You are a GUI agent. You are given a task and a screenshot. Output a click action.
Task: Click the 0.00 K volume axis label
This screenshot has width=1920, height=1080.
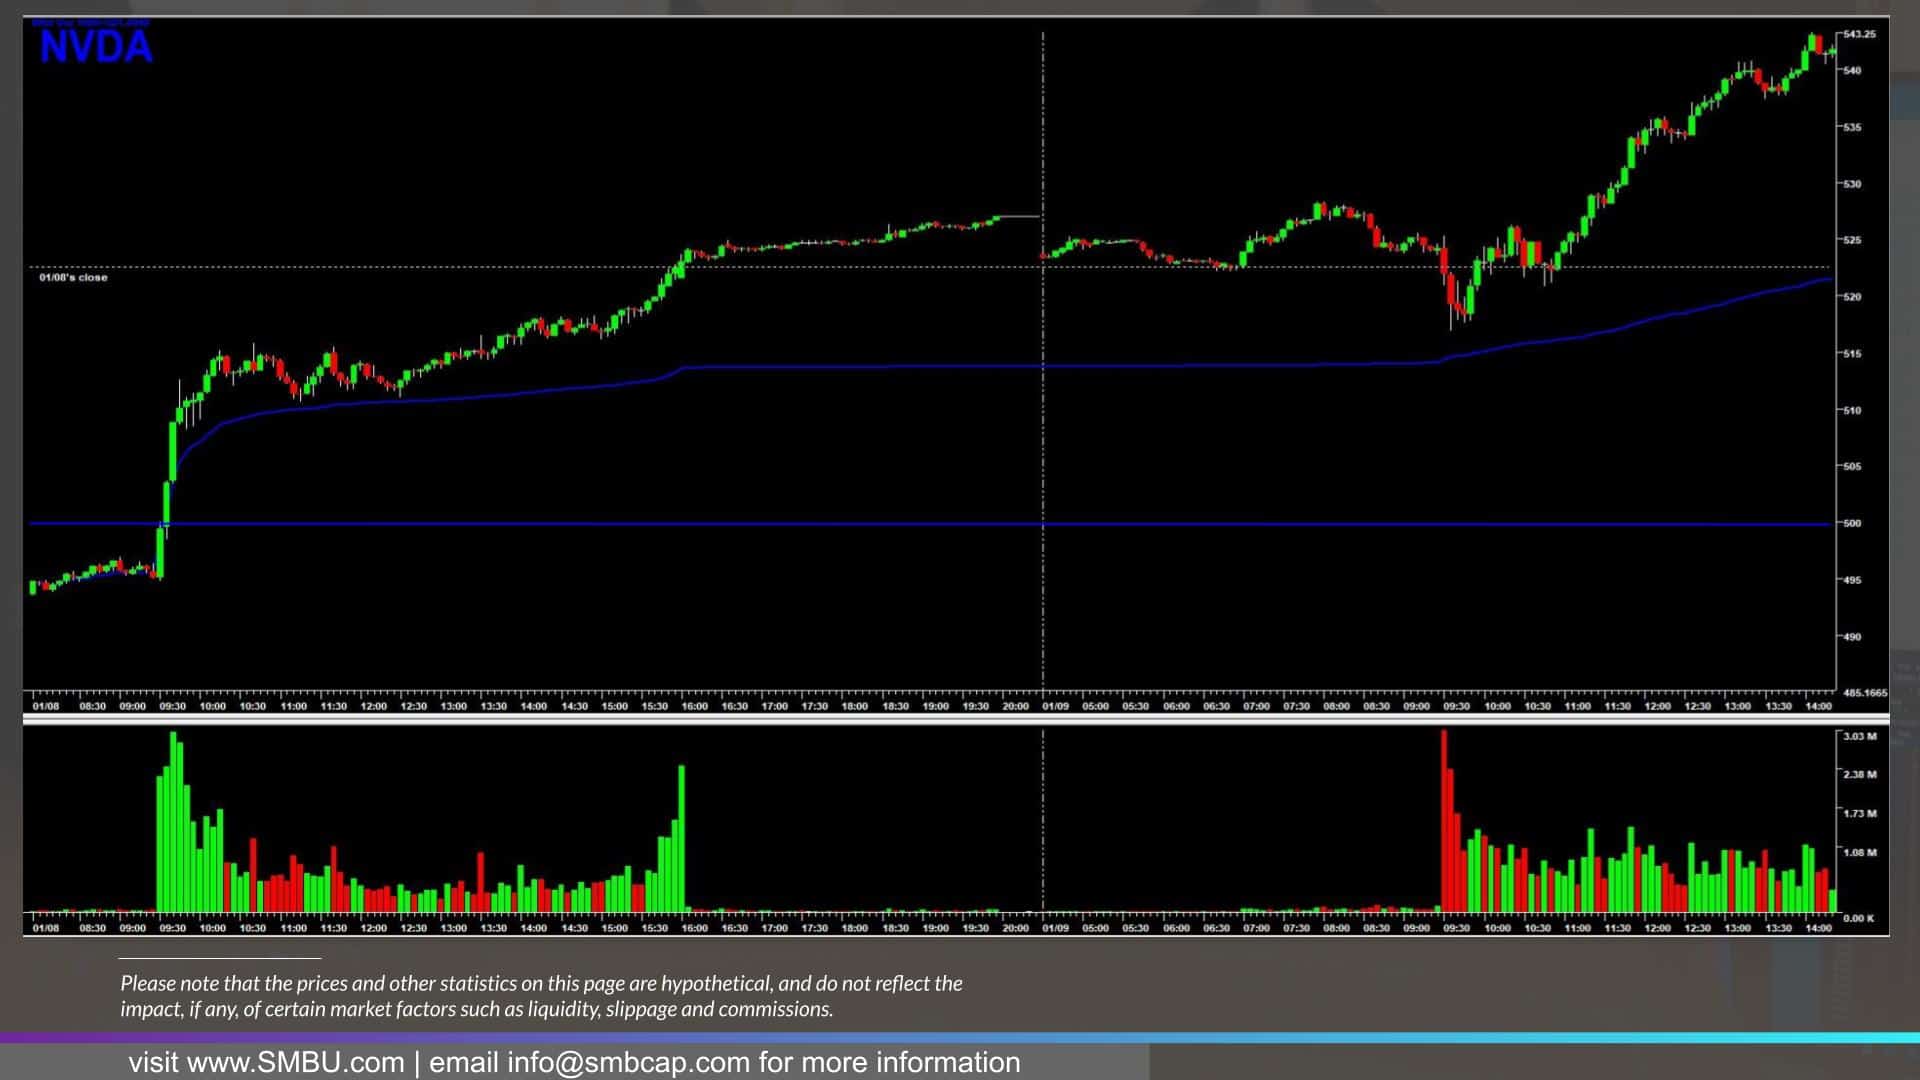coord(1859,918)
